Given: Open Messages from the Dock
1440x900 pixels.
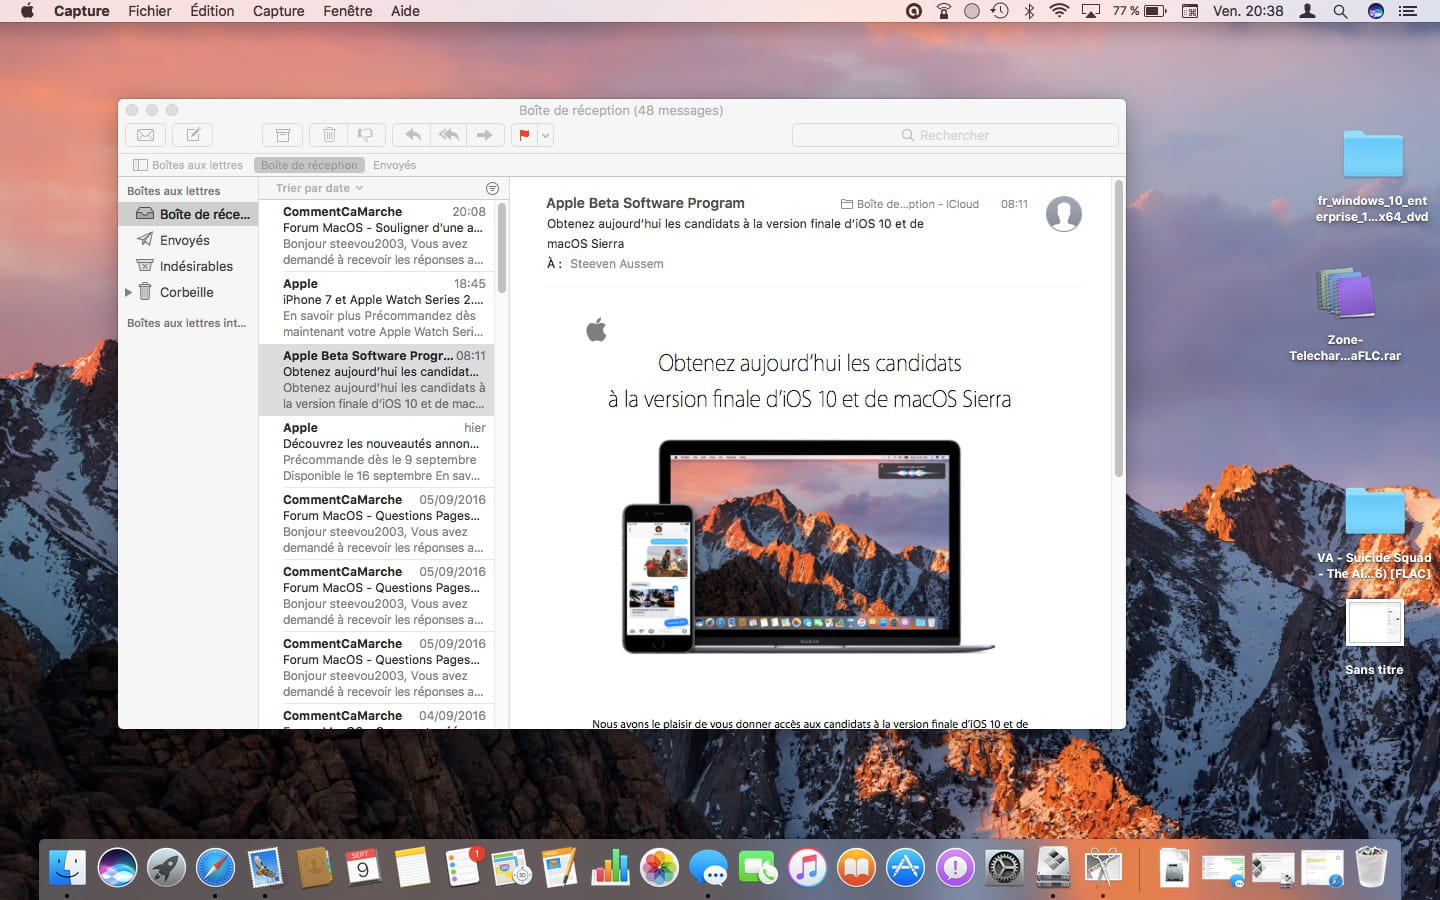Looking at the screenshot, I should 708,867.
